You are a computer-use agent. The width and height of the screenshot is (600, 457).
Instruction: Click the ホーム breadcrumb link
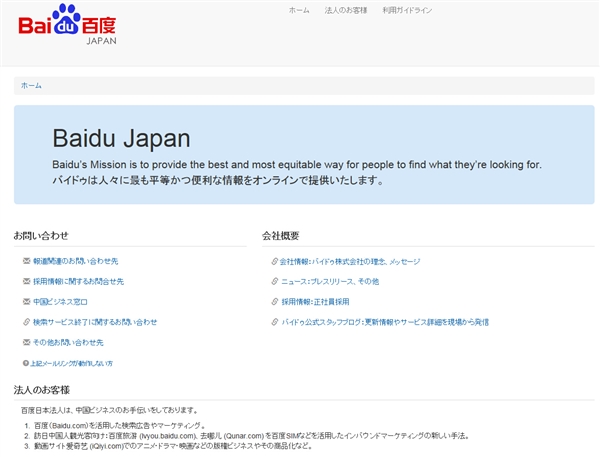32,86
